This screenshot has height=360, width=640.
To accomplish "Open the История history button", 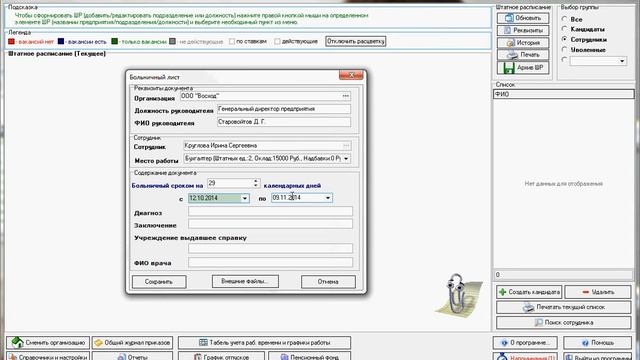I will 523,42.
